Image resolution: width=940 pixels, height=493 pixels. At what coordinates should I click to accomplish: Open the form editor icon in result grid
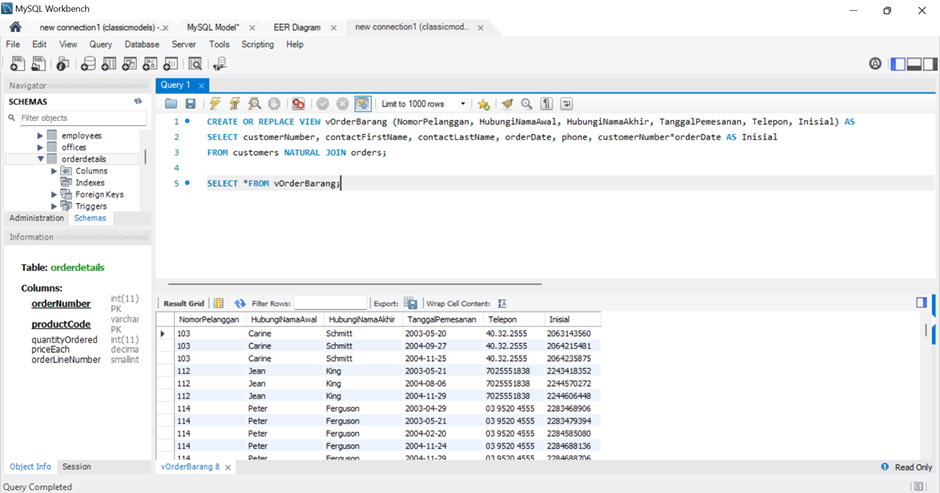(x=219, y=303)
